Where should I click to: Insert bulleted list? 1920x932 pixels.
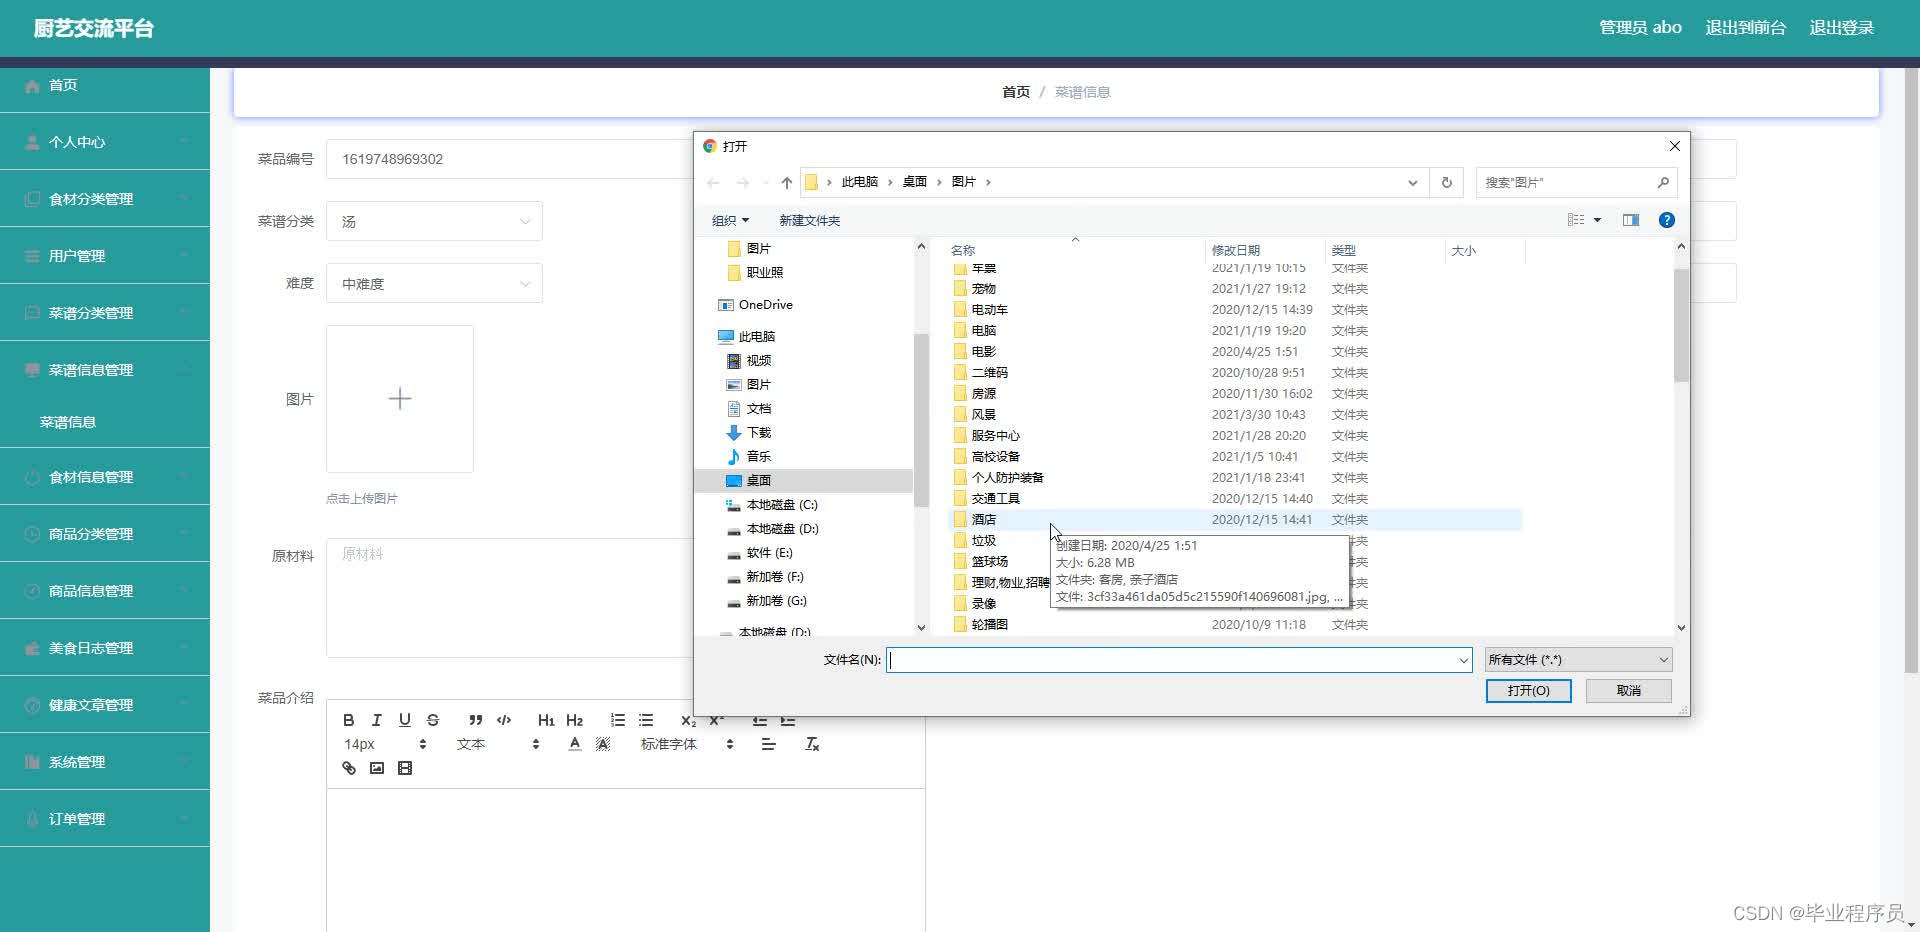(646, 720)
